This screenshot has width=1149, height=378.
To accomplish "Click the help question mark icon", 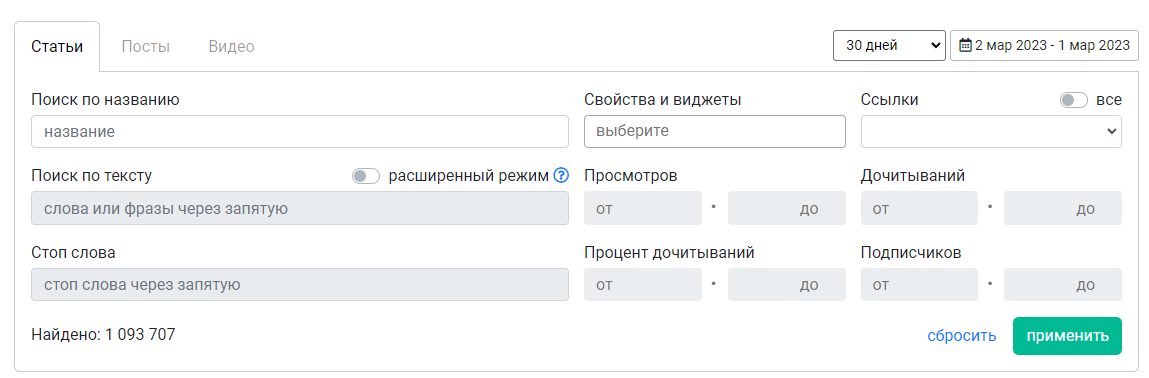I will click(561, 176).
